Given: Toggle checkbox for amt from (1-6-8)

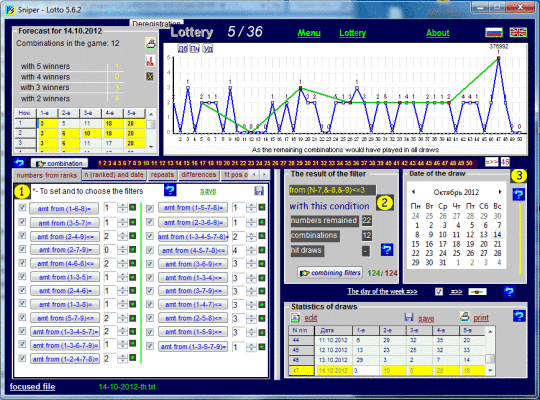Looking at the screenshot, I should click(x=22, y=208).
